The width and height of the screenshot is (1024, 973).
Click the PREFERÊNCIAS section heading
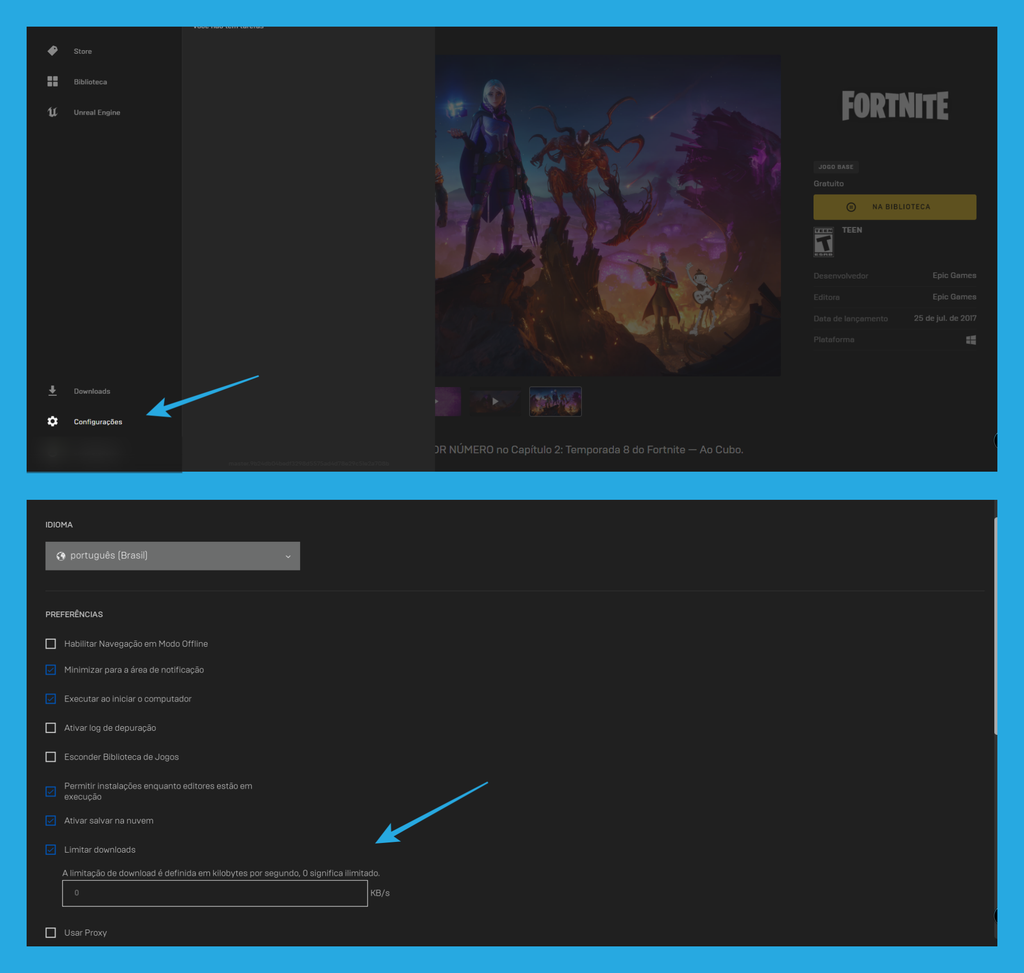point(74,614)
